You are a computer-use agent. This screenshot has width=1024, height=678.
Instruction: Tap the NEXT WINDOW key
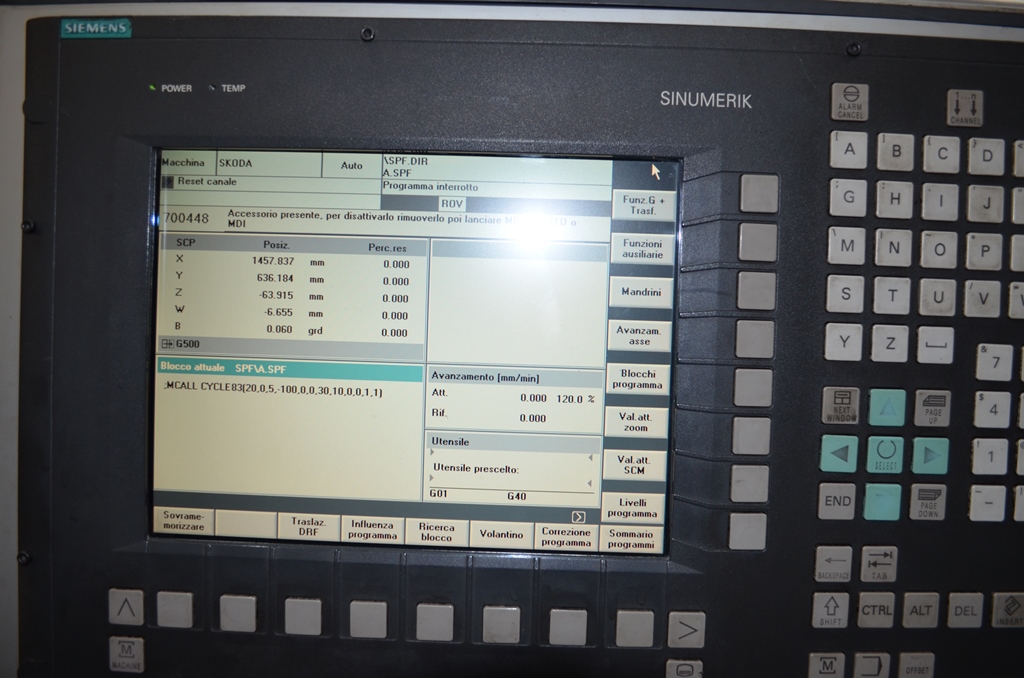pyautogui.click(x=841, y=406)
